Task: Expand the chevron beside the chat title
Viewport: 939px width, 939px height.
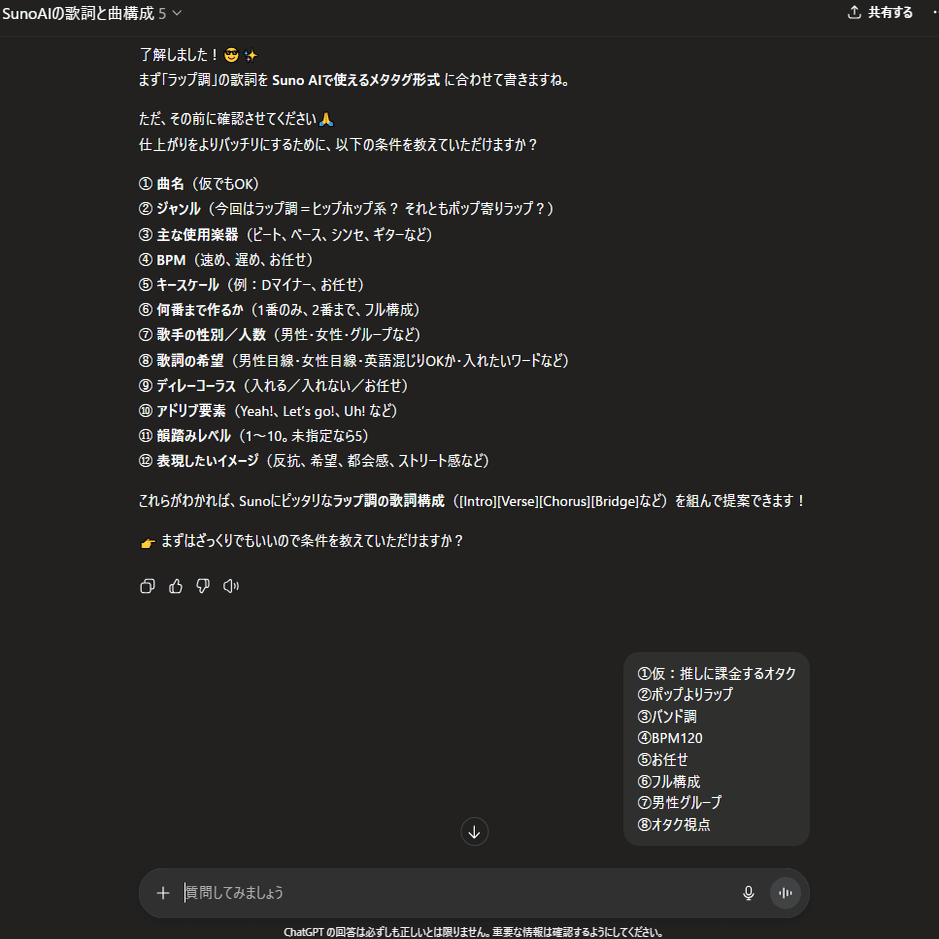Action: point(177,13)
